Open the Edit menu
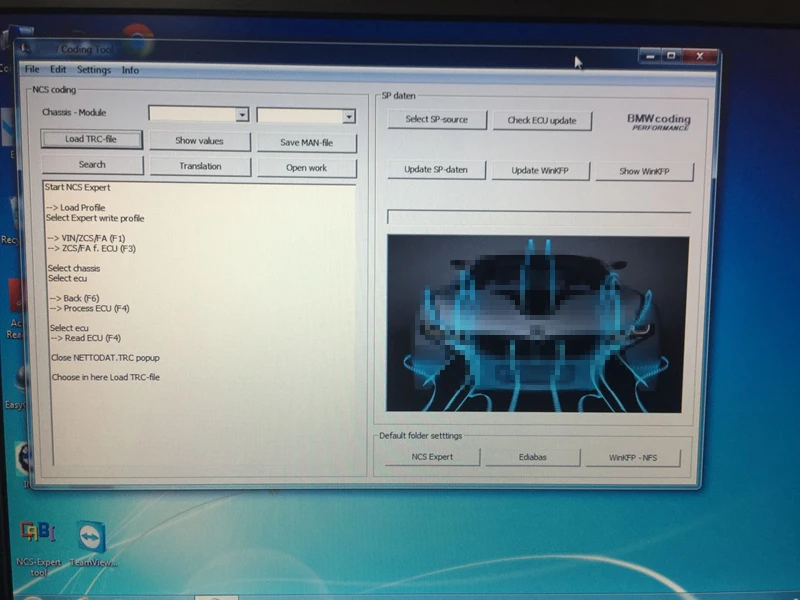Viewport: 800px width, 600px height. click(58, 69)
